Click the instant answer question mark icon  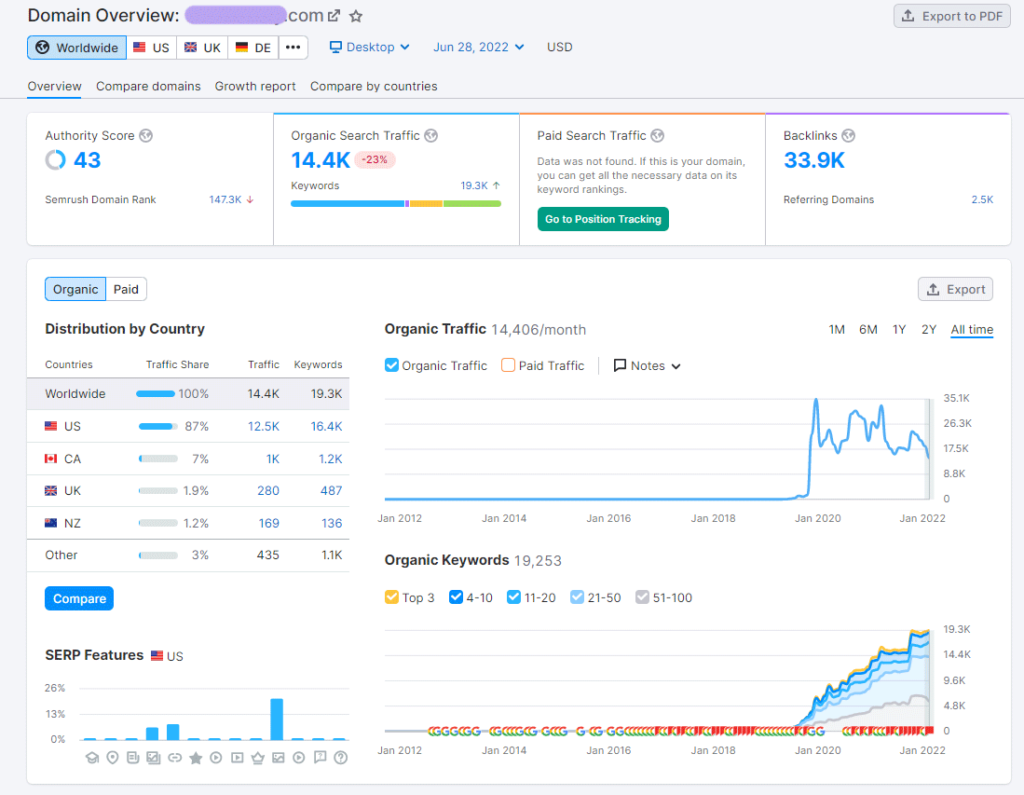pos(339,757)
